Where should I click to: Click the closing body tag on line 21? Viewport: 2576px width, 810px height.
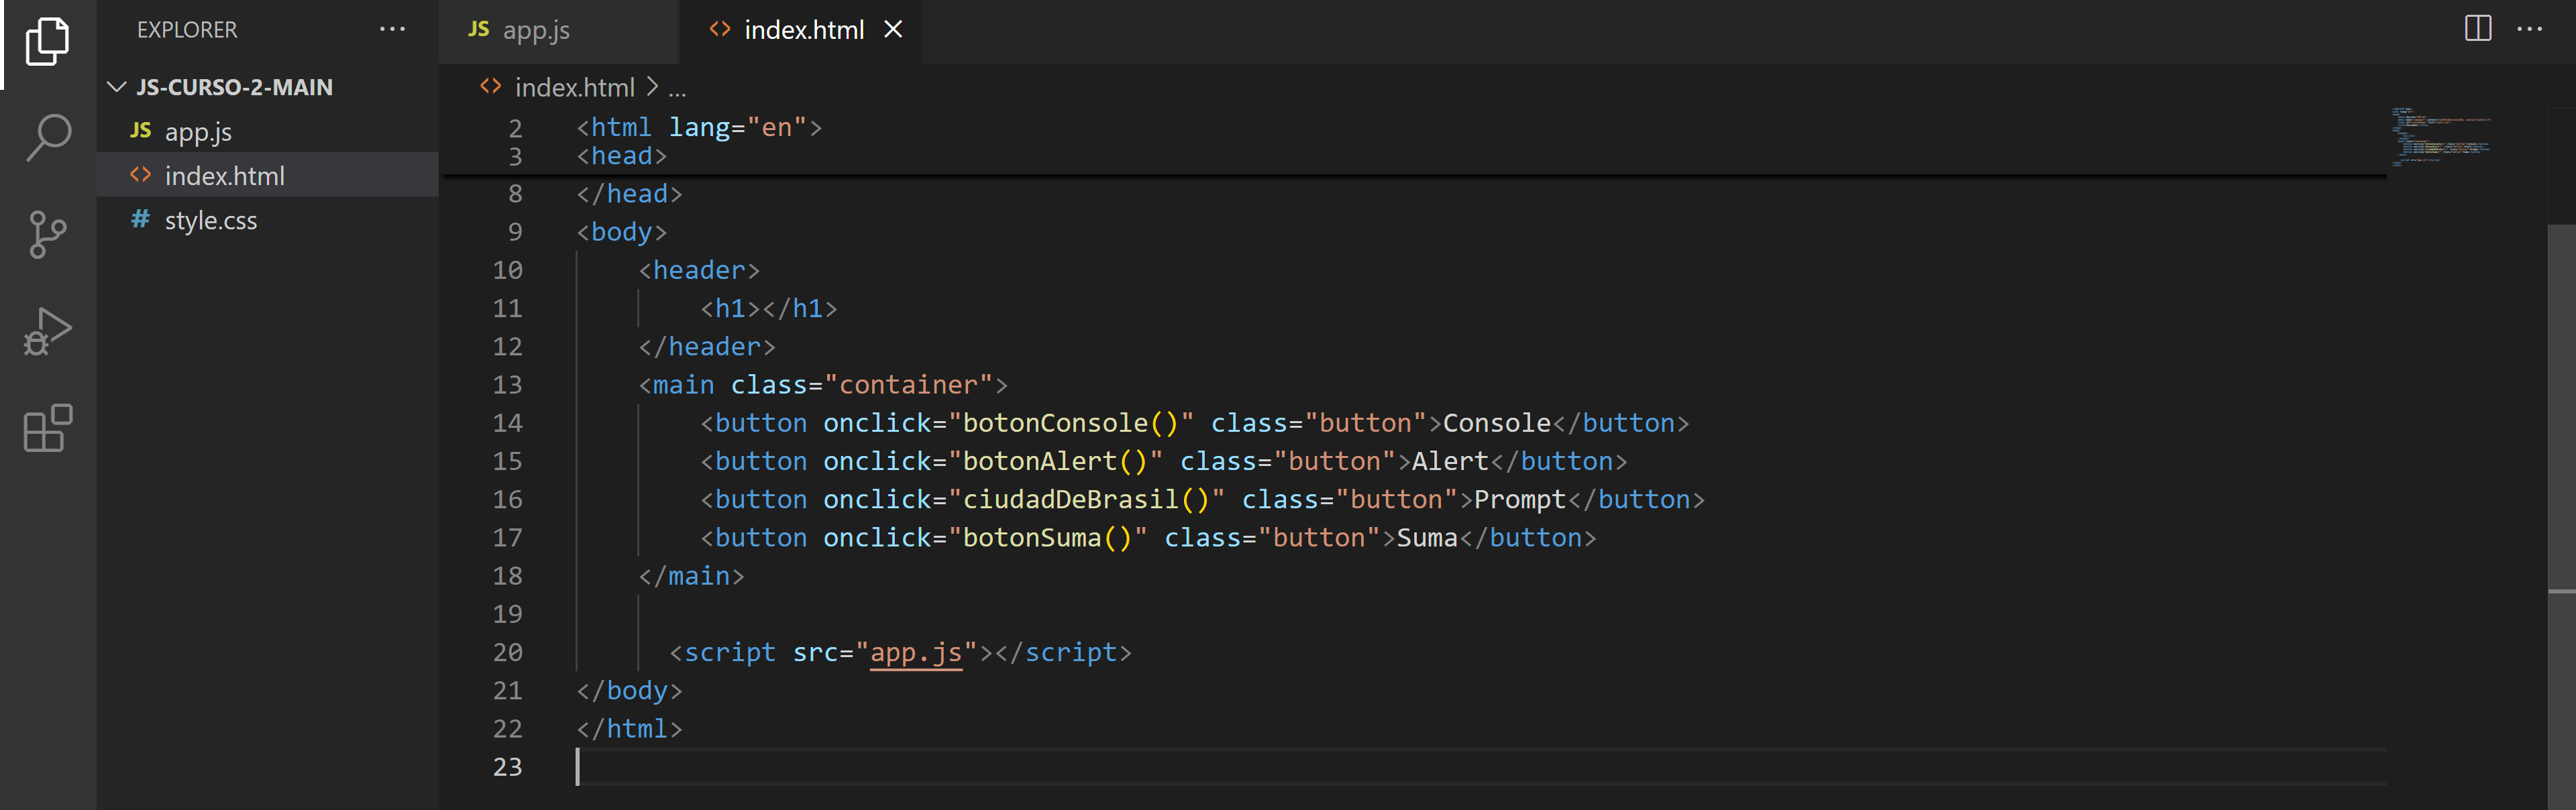pyautogui.click(x=629, y=691)
